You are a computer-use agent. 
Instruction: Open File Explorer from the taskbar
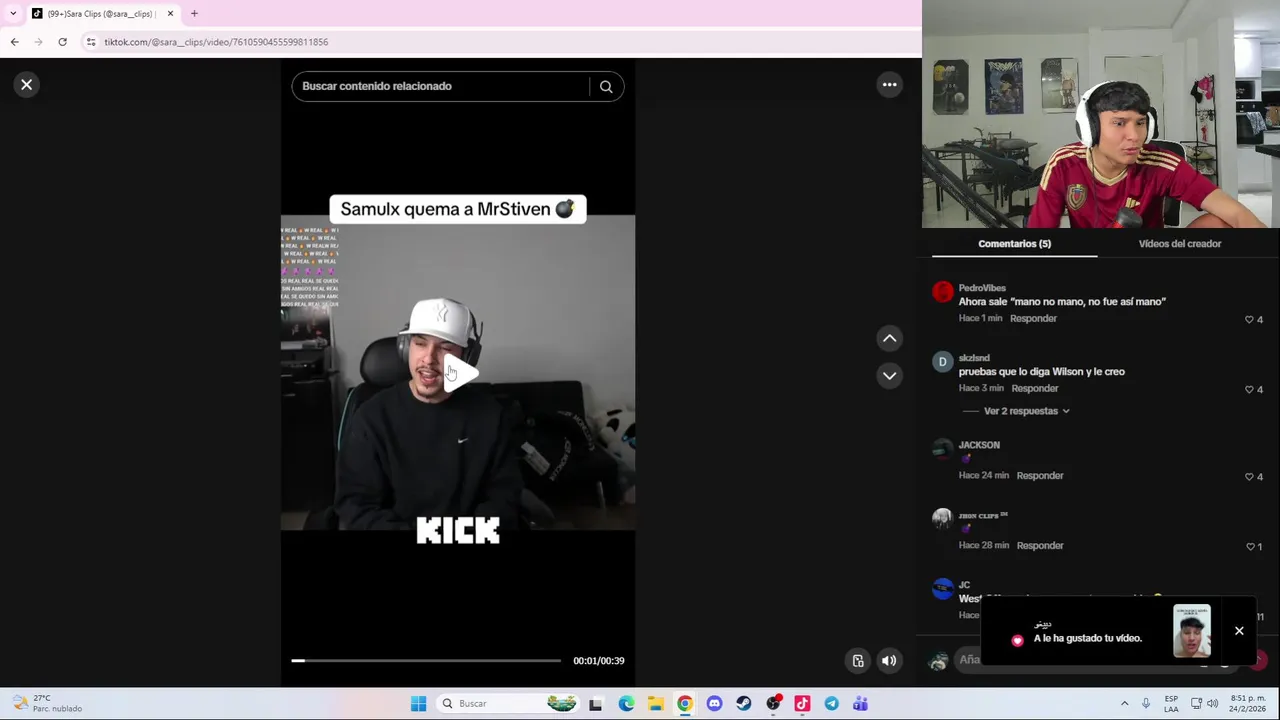pyautogui.click(x=655, y=704)
